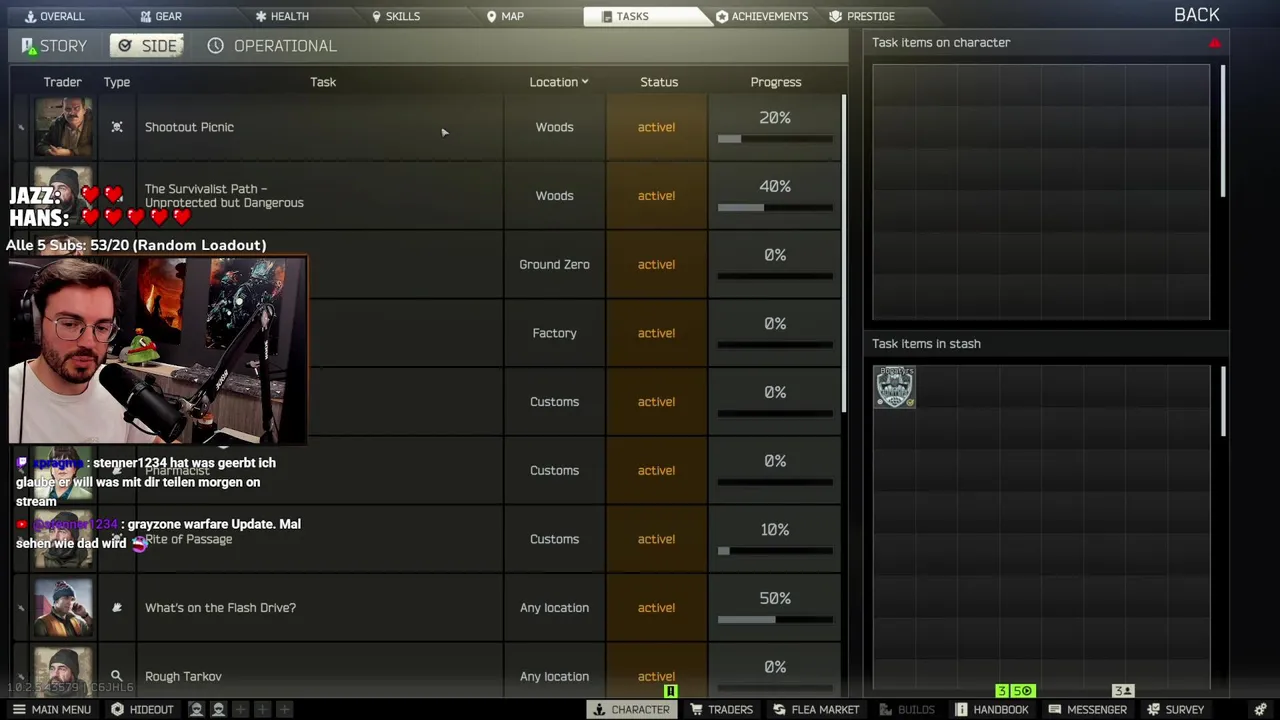Image resolution: width=1280 pixels, height=720 pixels.
Task: Switch to the Prestige tab
Action: pyautogui.click(x=862, y=16)
